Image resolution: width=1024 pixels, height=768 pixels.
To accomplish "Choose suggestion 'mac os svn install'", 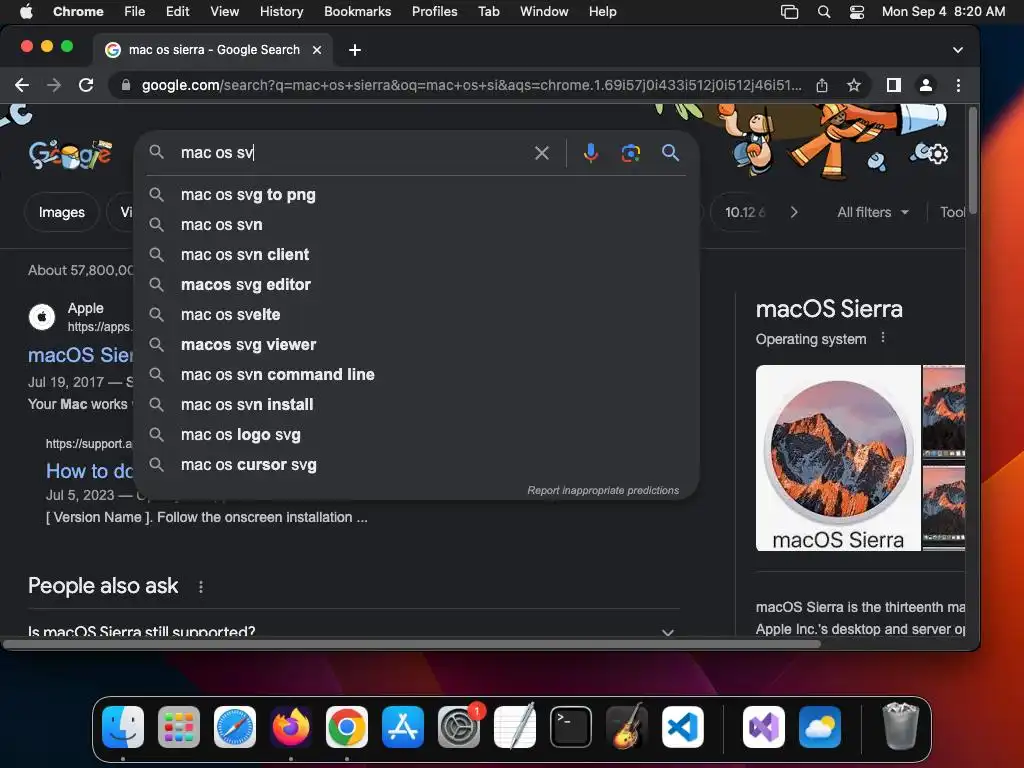I will pyautogui.click(x=416, y=405).
